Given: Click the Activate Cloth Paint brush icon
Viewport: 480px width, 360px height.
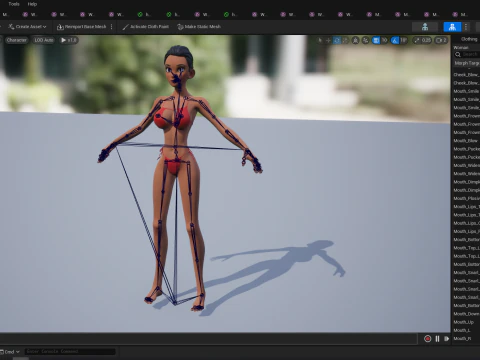Looking at the screenshot, I should coord(125,27).
